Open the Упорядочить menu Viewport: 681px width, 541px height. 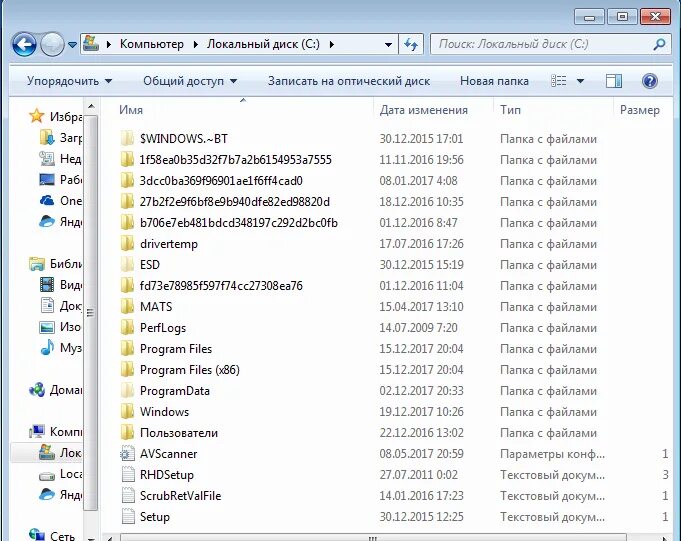pyautogui.click(x=69, y=81)
